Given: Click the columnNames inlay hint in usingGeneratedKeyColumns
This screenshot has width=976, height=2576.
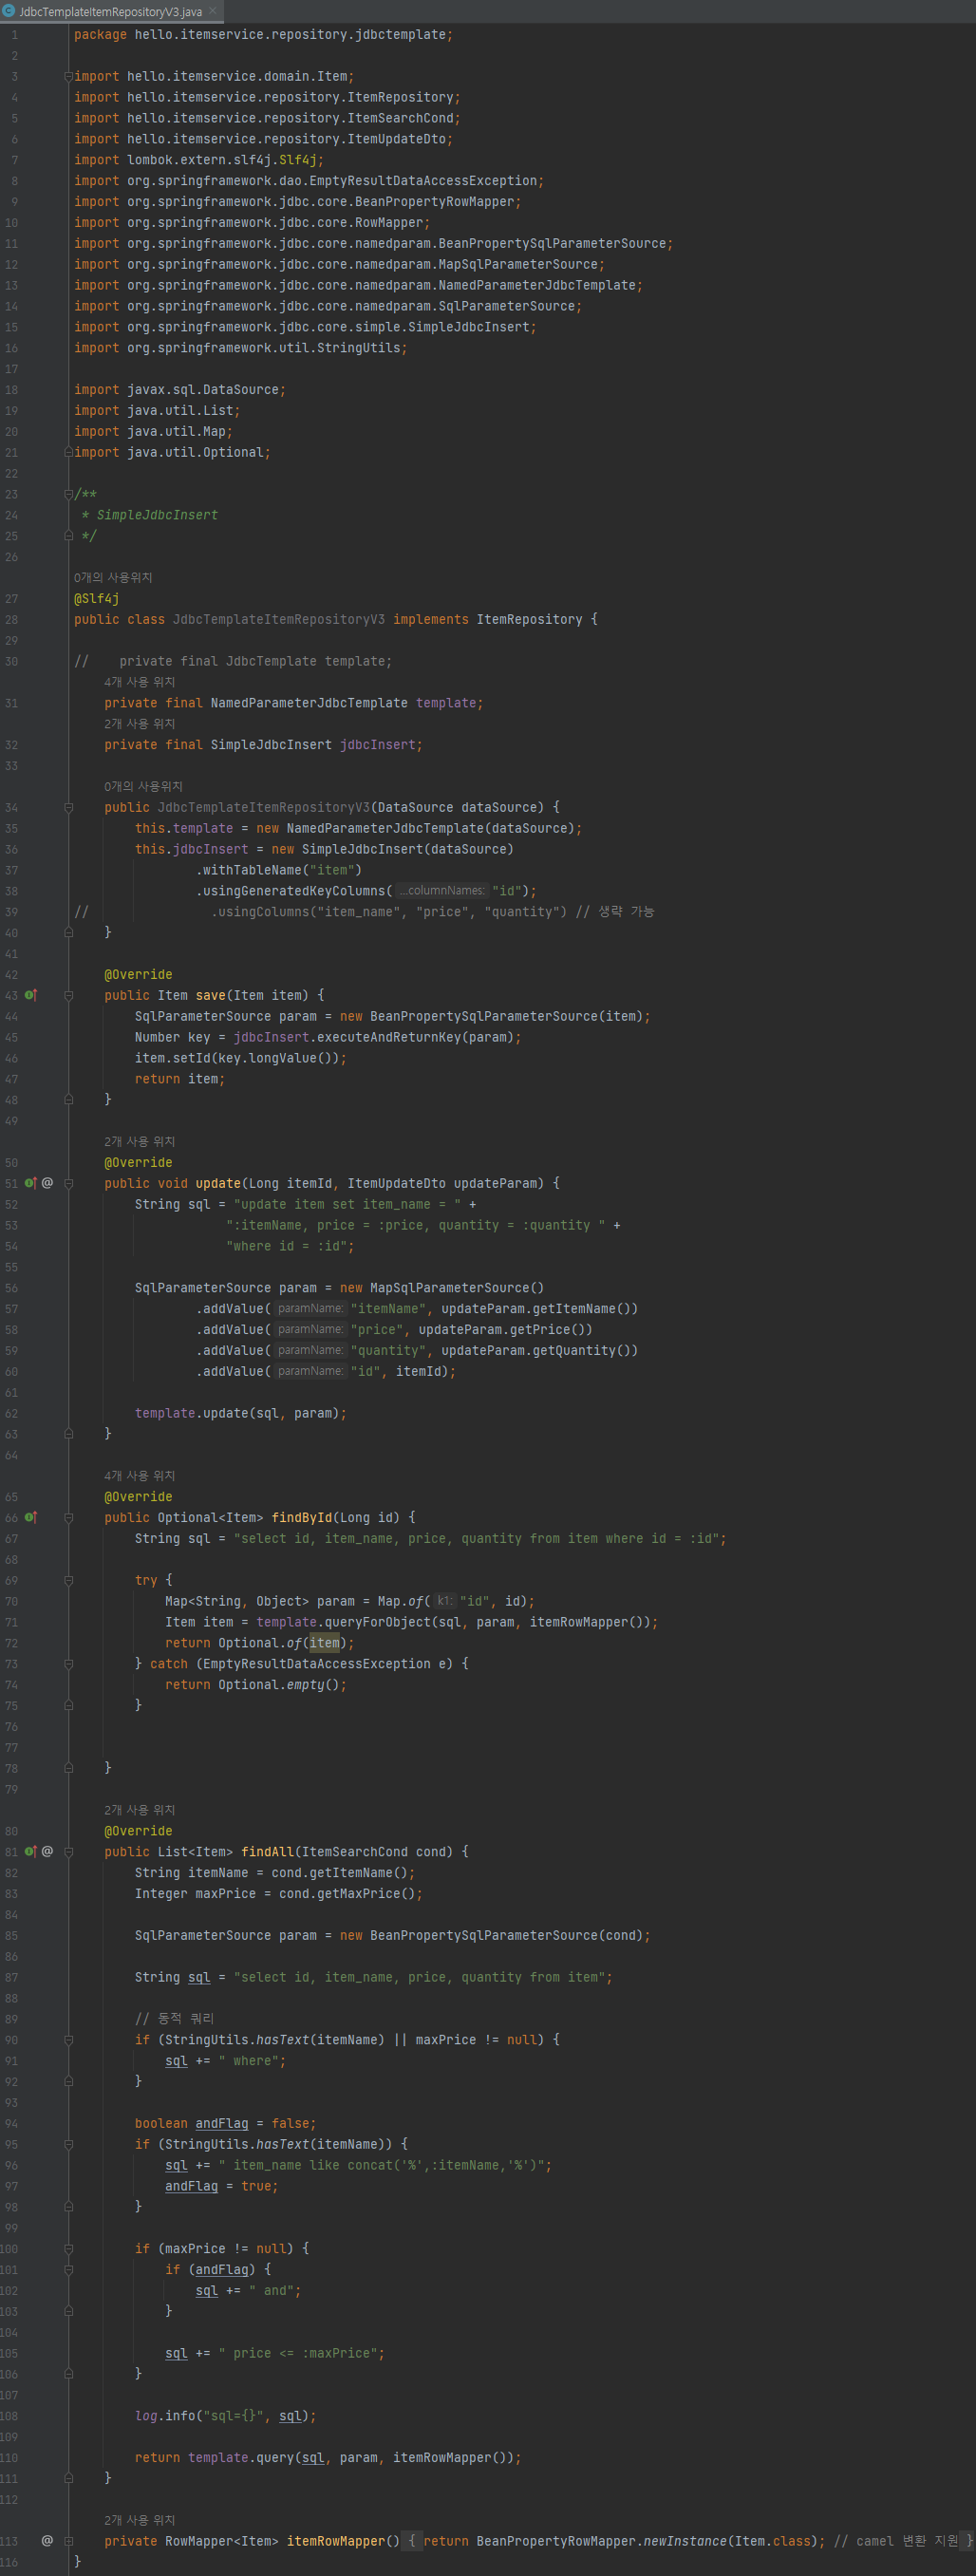Looking at the screenshot, I should [442, 890].
